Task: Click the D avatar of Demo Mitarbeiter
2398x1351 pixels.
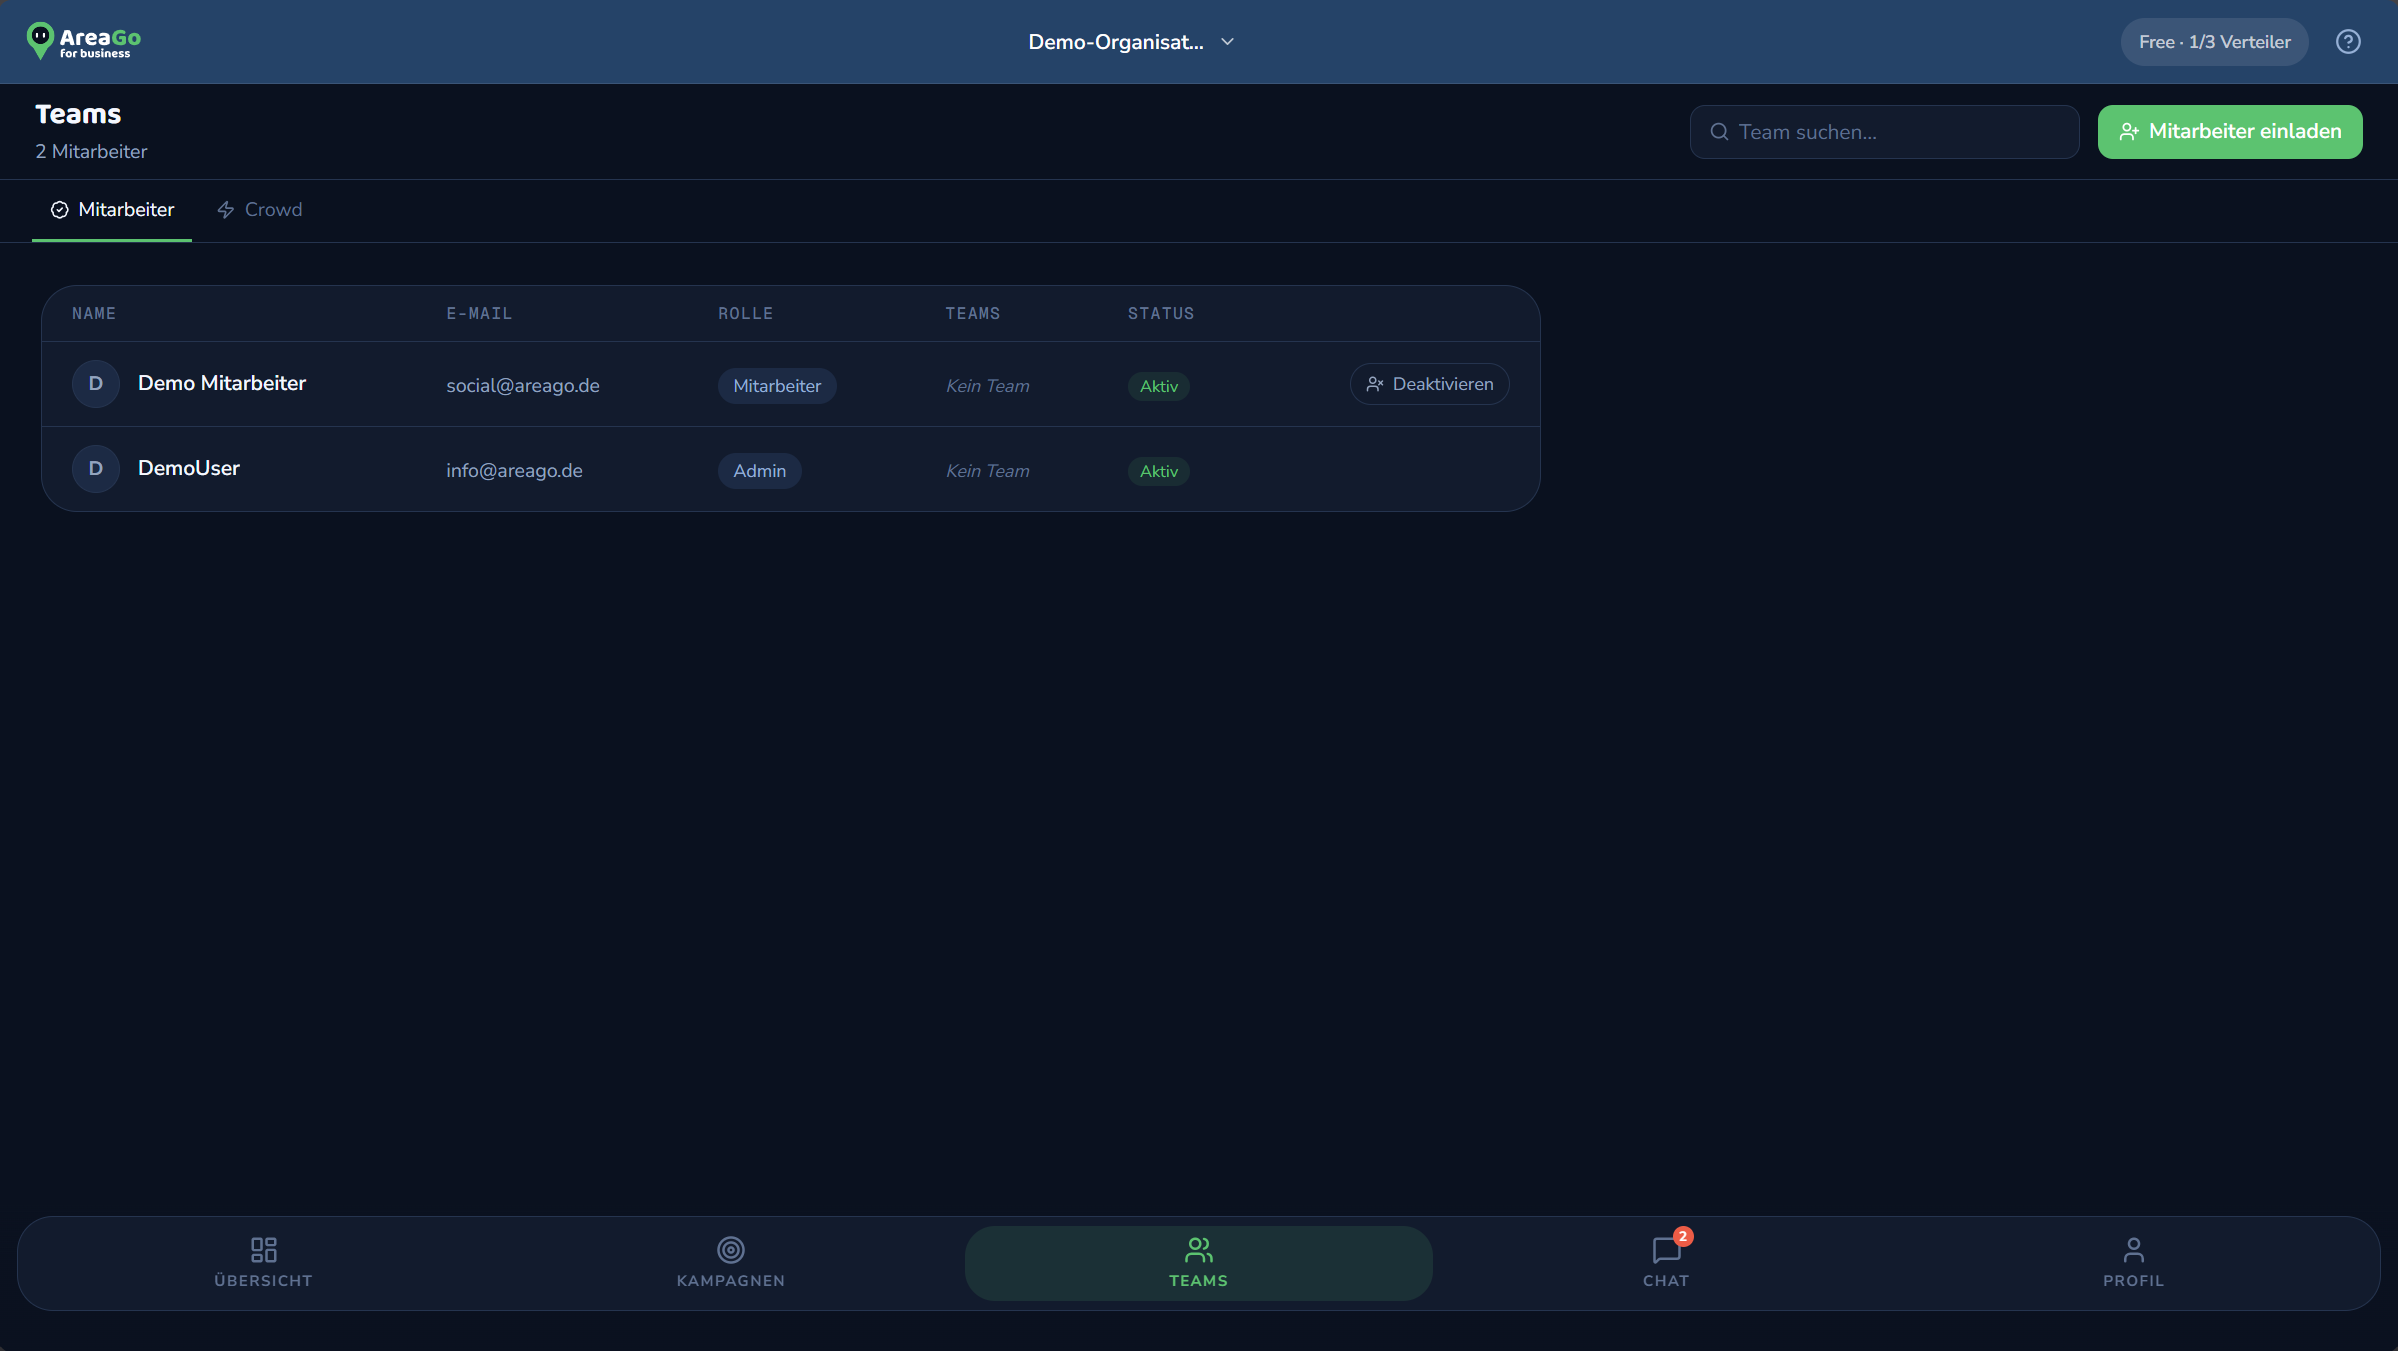Action: tap(96, 384)
